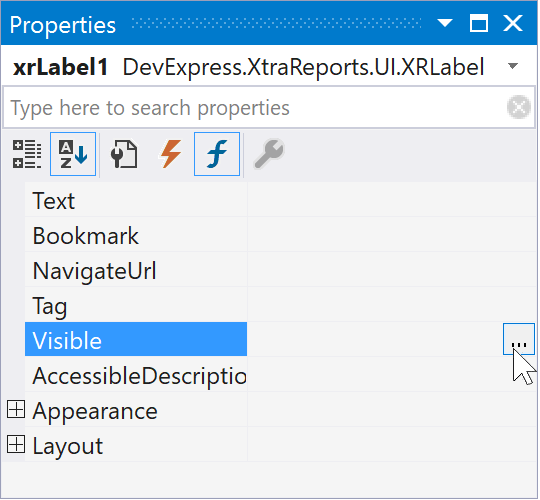Open the Properties window position menu arrow

pos(445,23)
